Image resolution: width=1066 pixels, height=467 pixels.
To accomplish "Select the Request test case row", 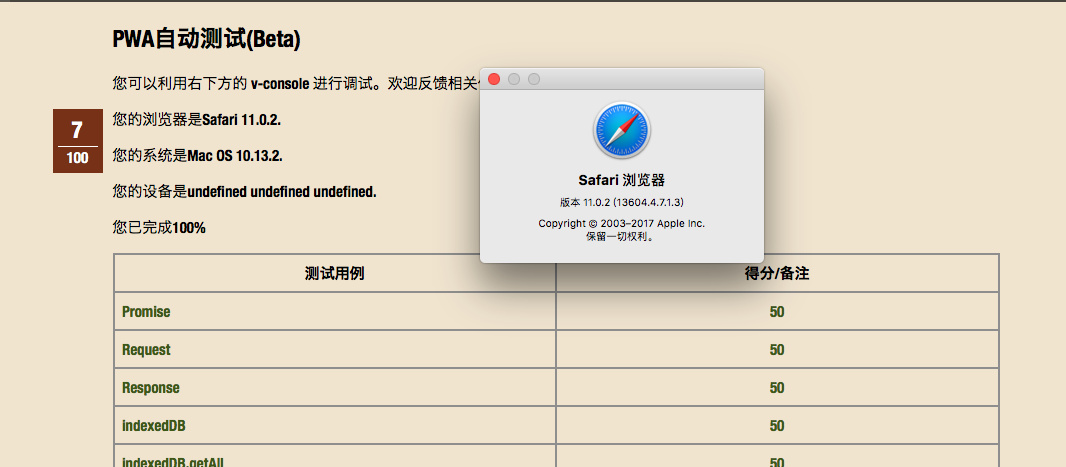I will [556, 349].
